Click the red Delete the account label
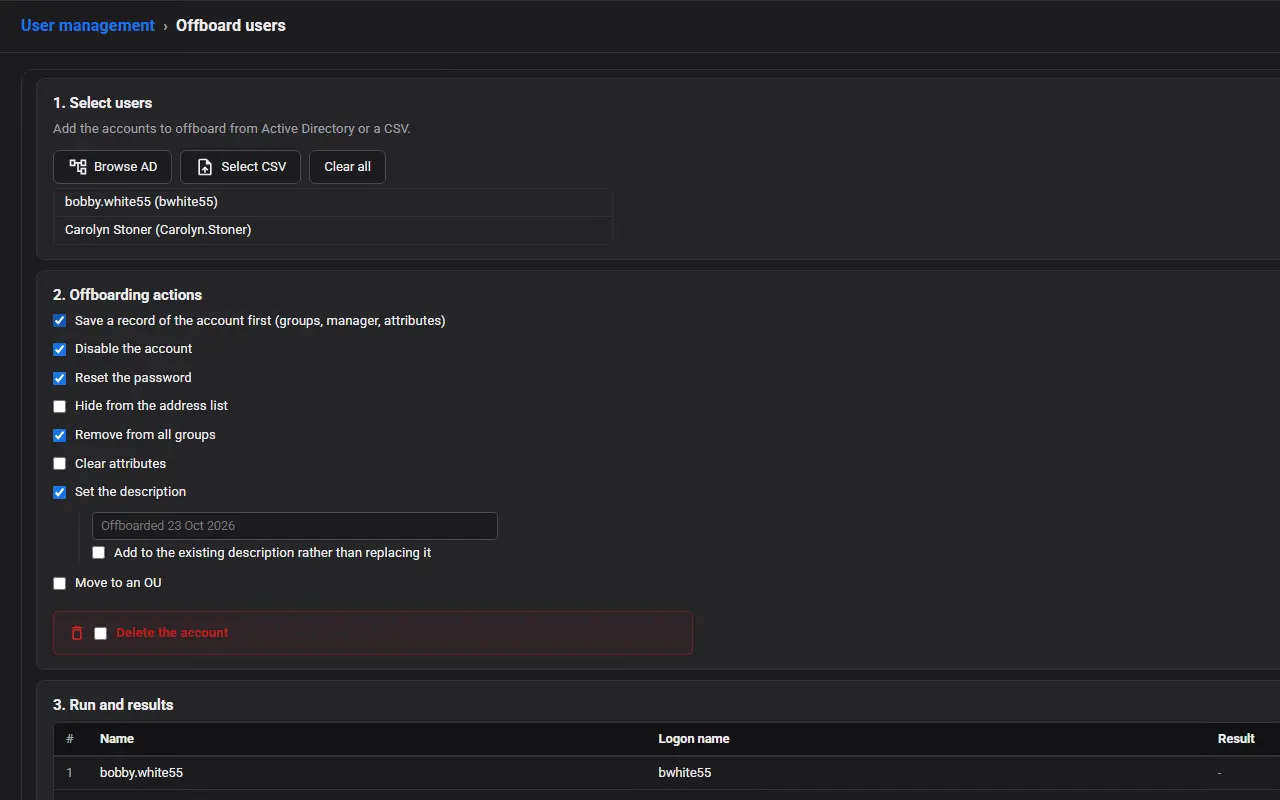 [172, 633]
